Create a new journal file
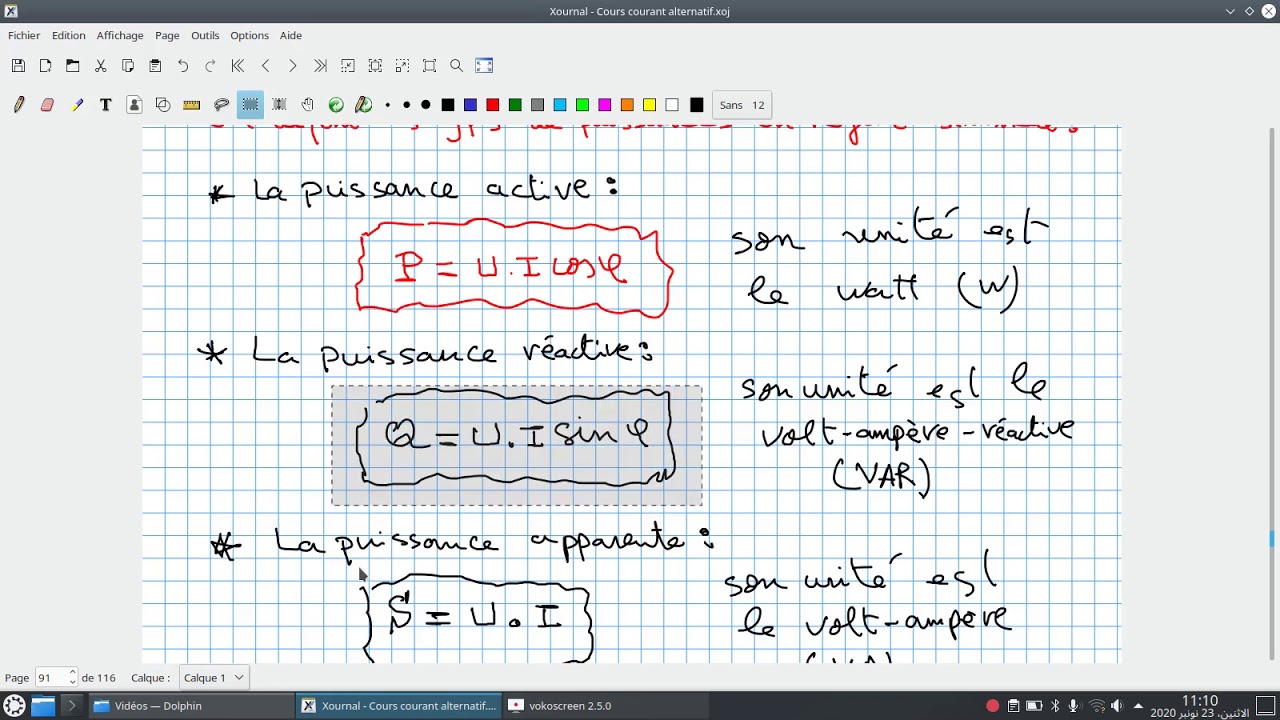1280x720 pixels. point(45,66)
